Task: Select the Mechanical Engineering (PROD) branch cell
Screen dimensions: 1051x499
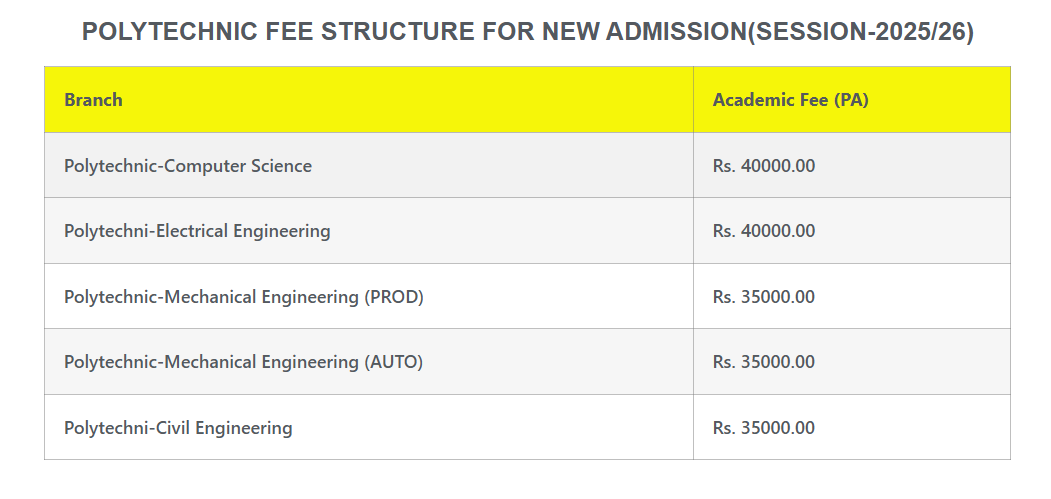Action: coord(244,297)
